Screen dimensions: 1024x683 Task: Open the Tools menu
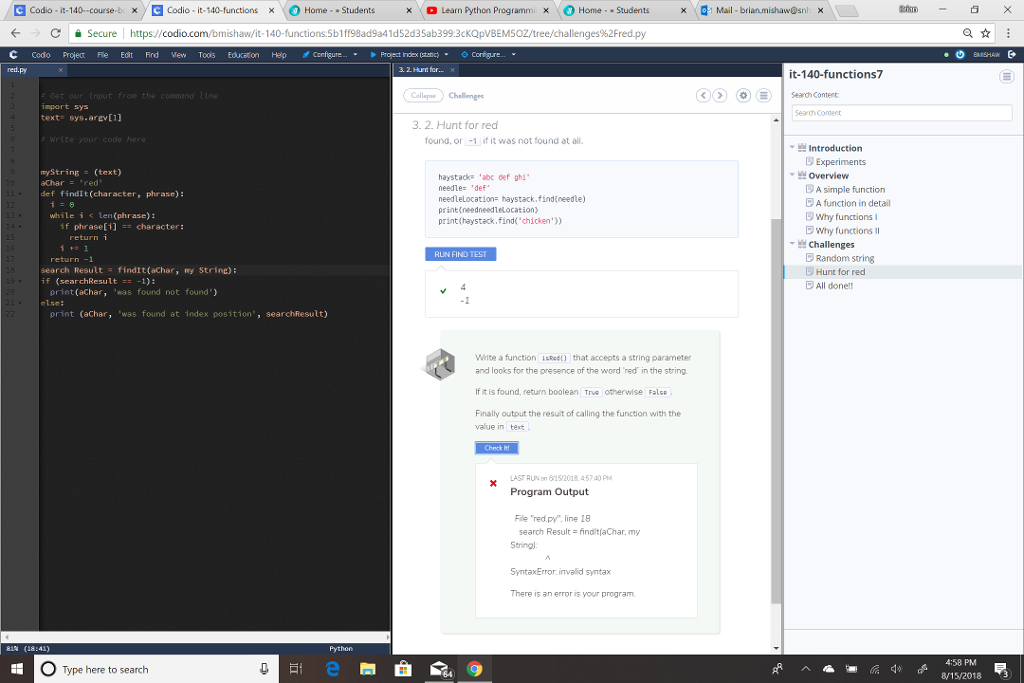207,55
